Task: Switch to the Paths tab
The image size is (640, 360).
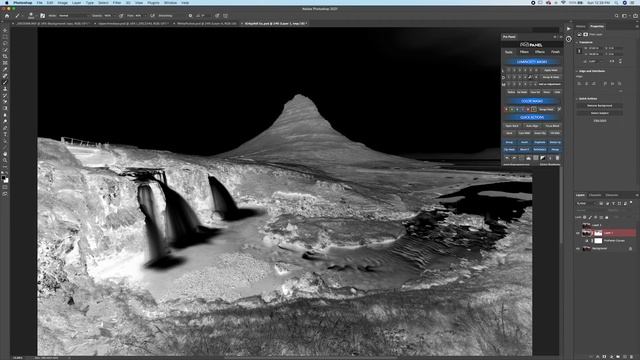Action: [612, 195]
